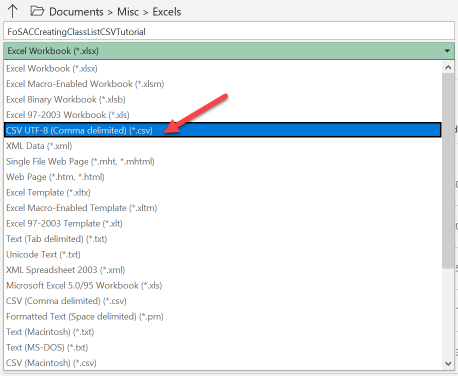Screen dimensions: 458x376
Task: Select Excel Macro-Enabled Template (*.xltm)
Action: pyautogui.click(x=223, y=208)
